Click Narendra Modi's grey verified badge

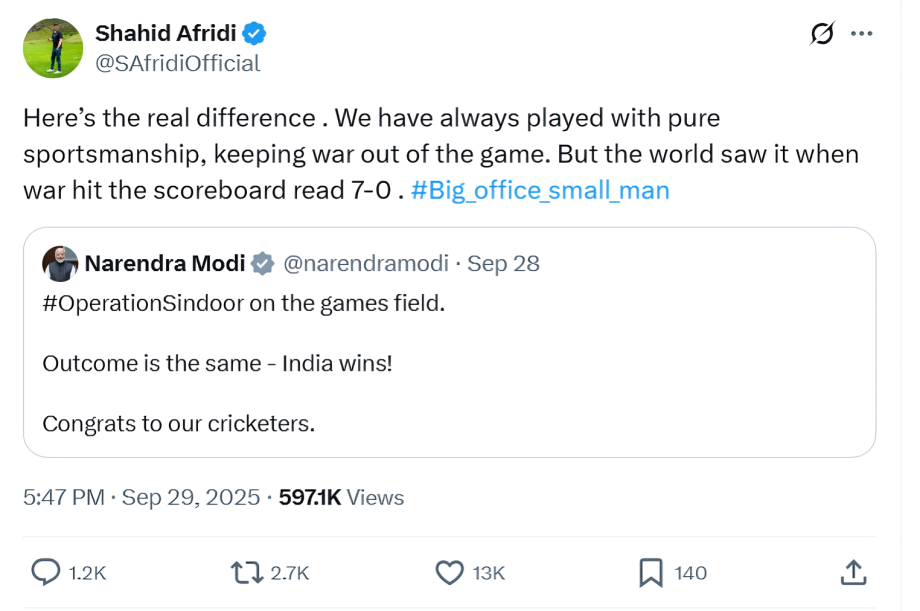coord(262,263)
